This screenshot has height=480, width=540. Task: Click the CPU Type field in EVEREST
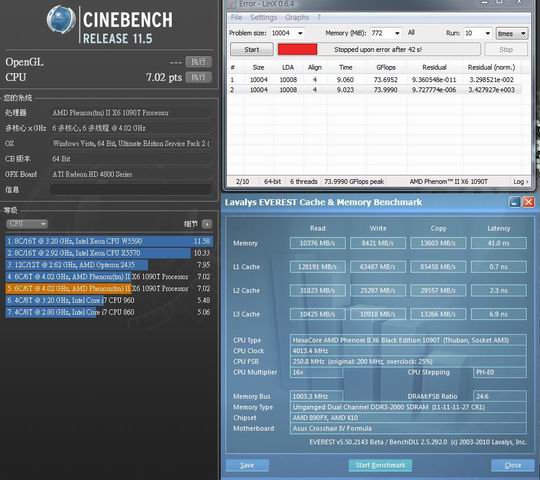click(408, 340)
